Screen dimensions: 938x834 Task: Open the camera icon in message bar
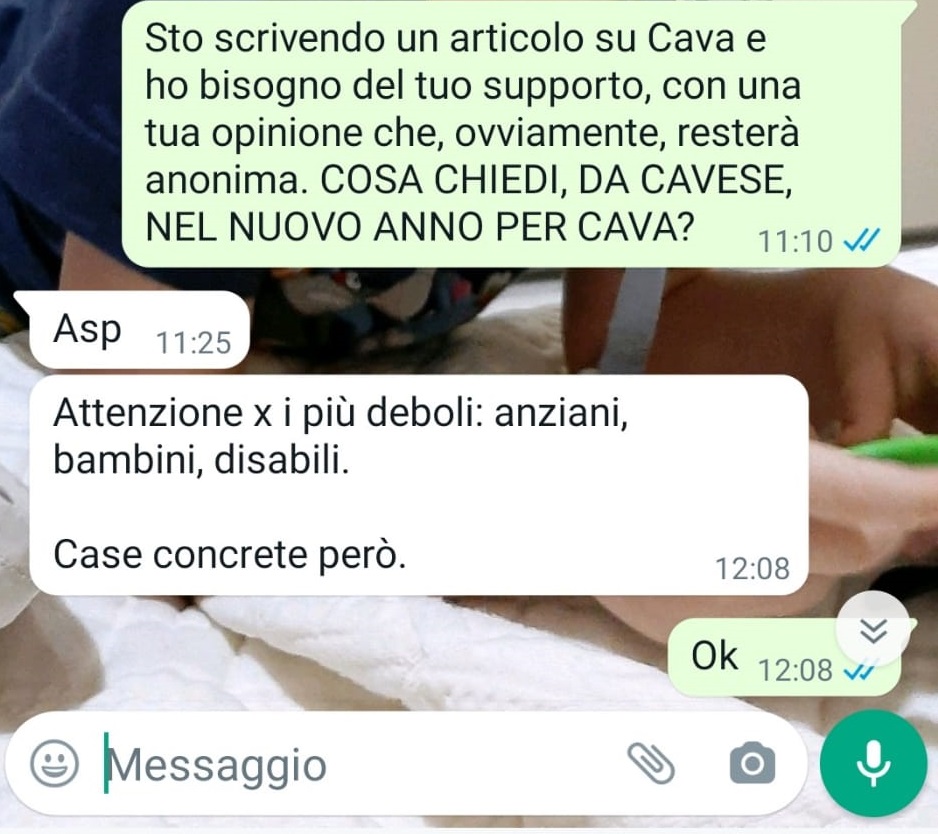click(752, 763)
